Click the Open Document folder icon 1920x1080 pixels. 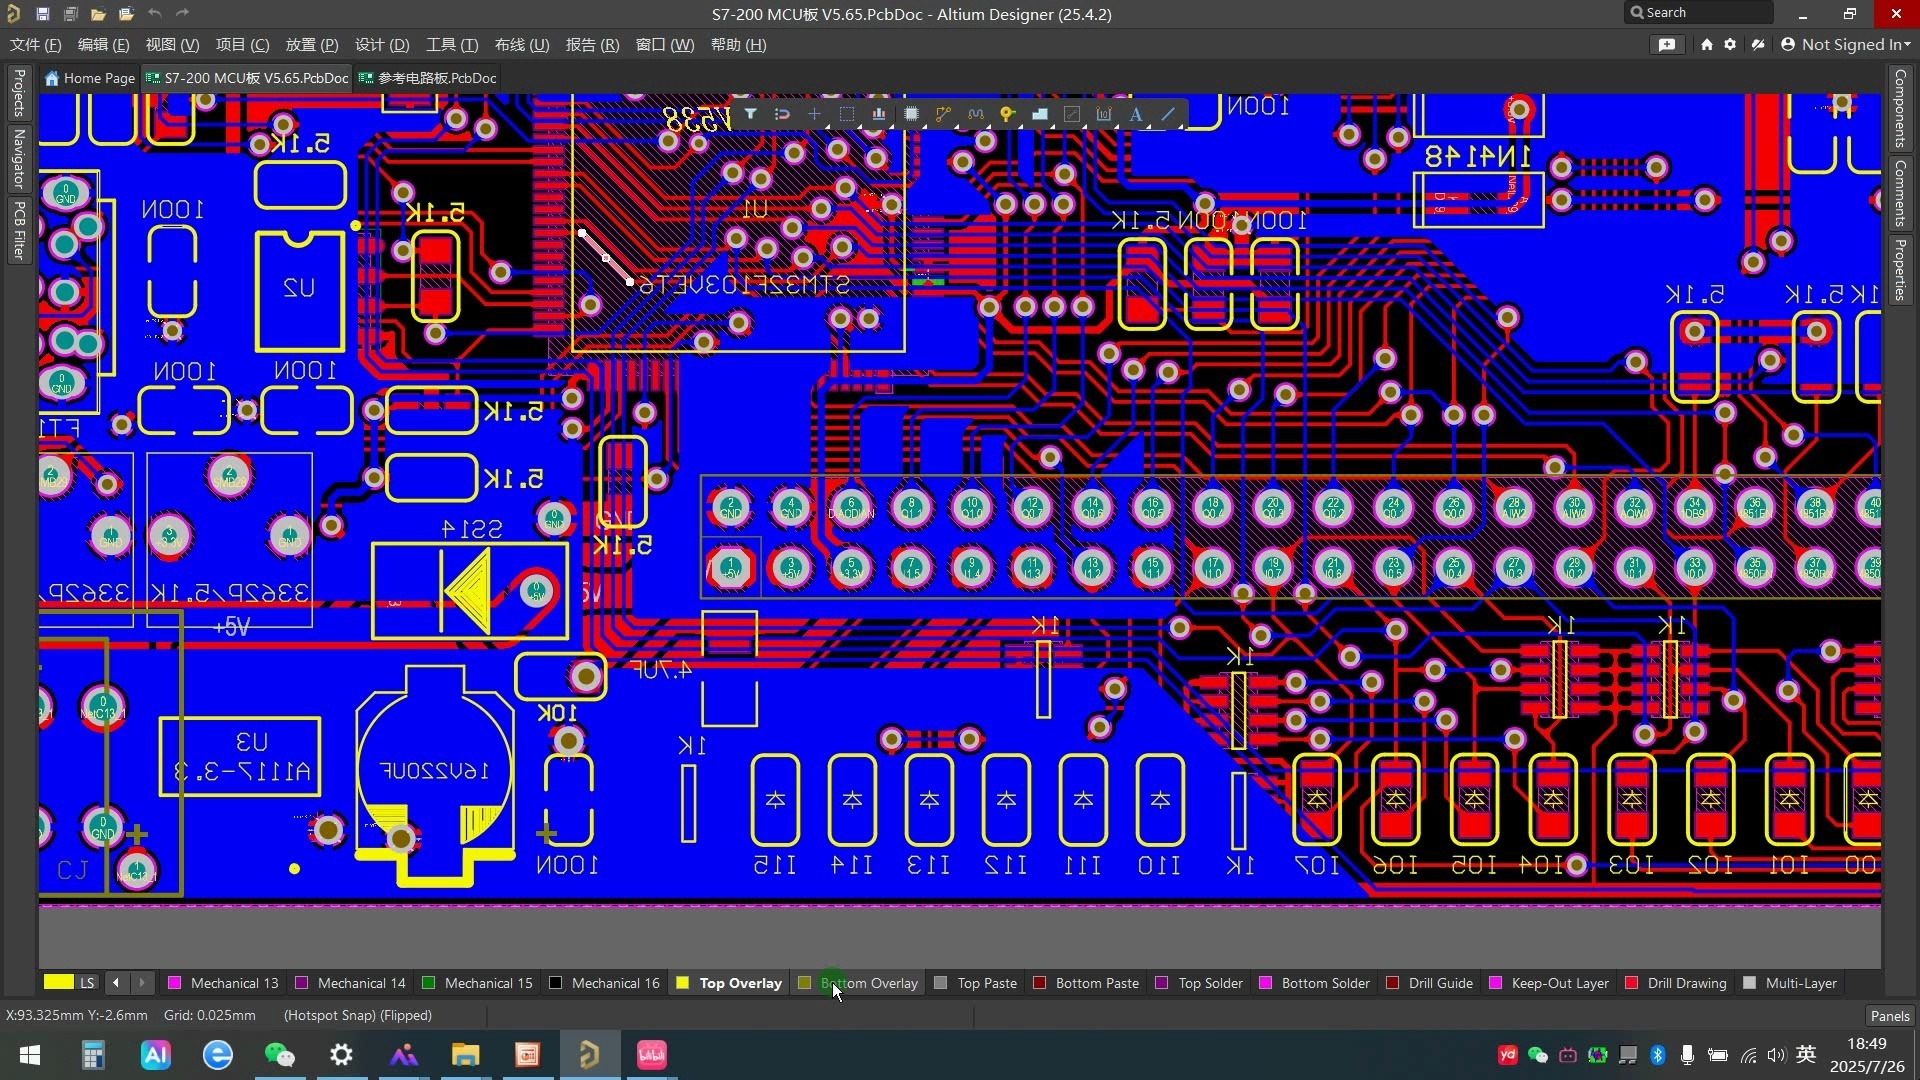(x=98, y=14)
